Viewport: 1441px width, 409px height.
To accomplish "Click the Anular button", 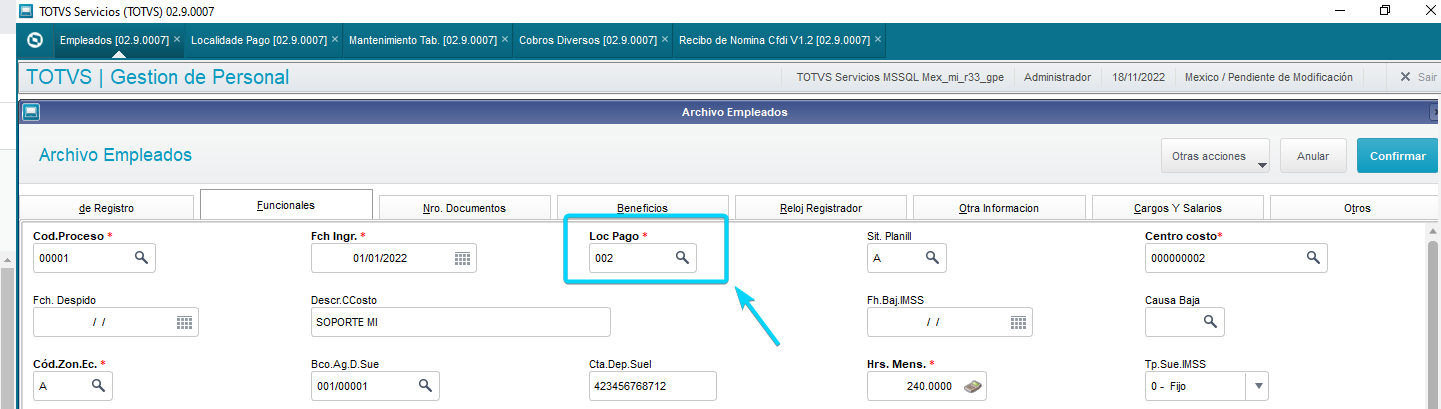I will (x=1313, y=156).
